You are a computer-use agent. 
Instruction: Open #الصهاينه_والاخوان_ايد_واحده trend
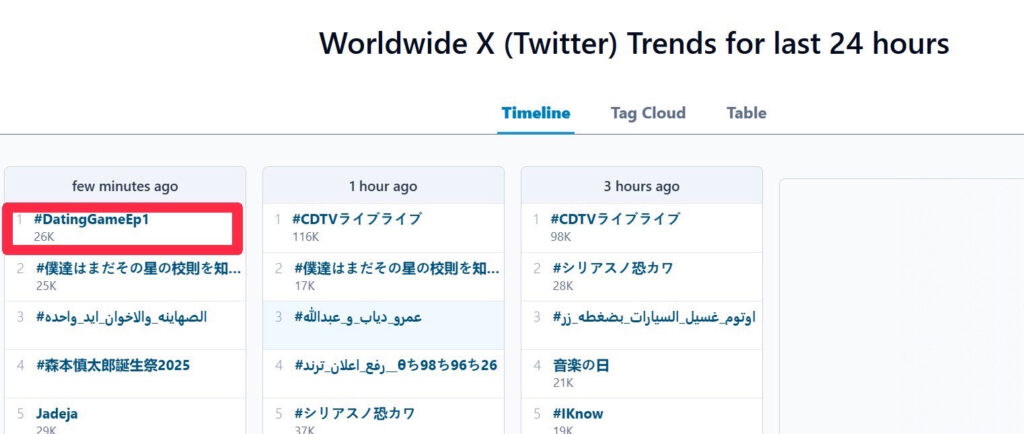121,317
